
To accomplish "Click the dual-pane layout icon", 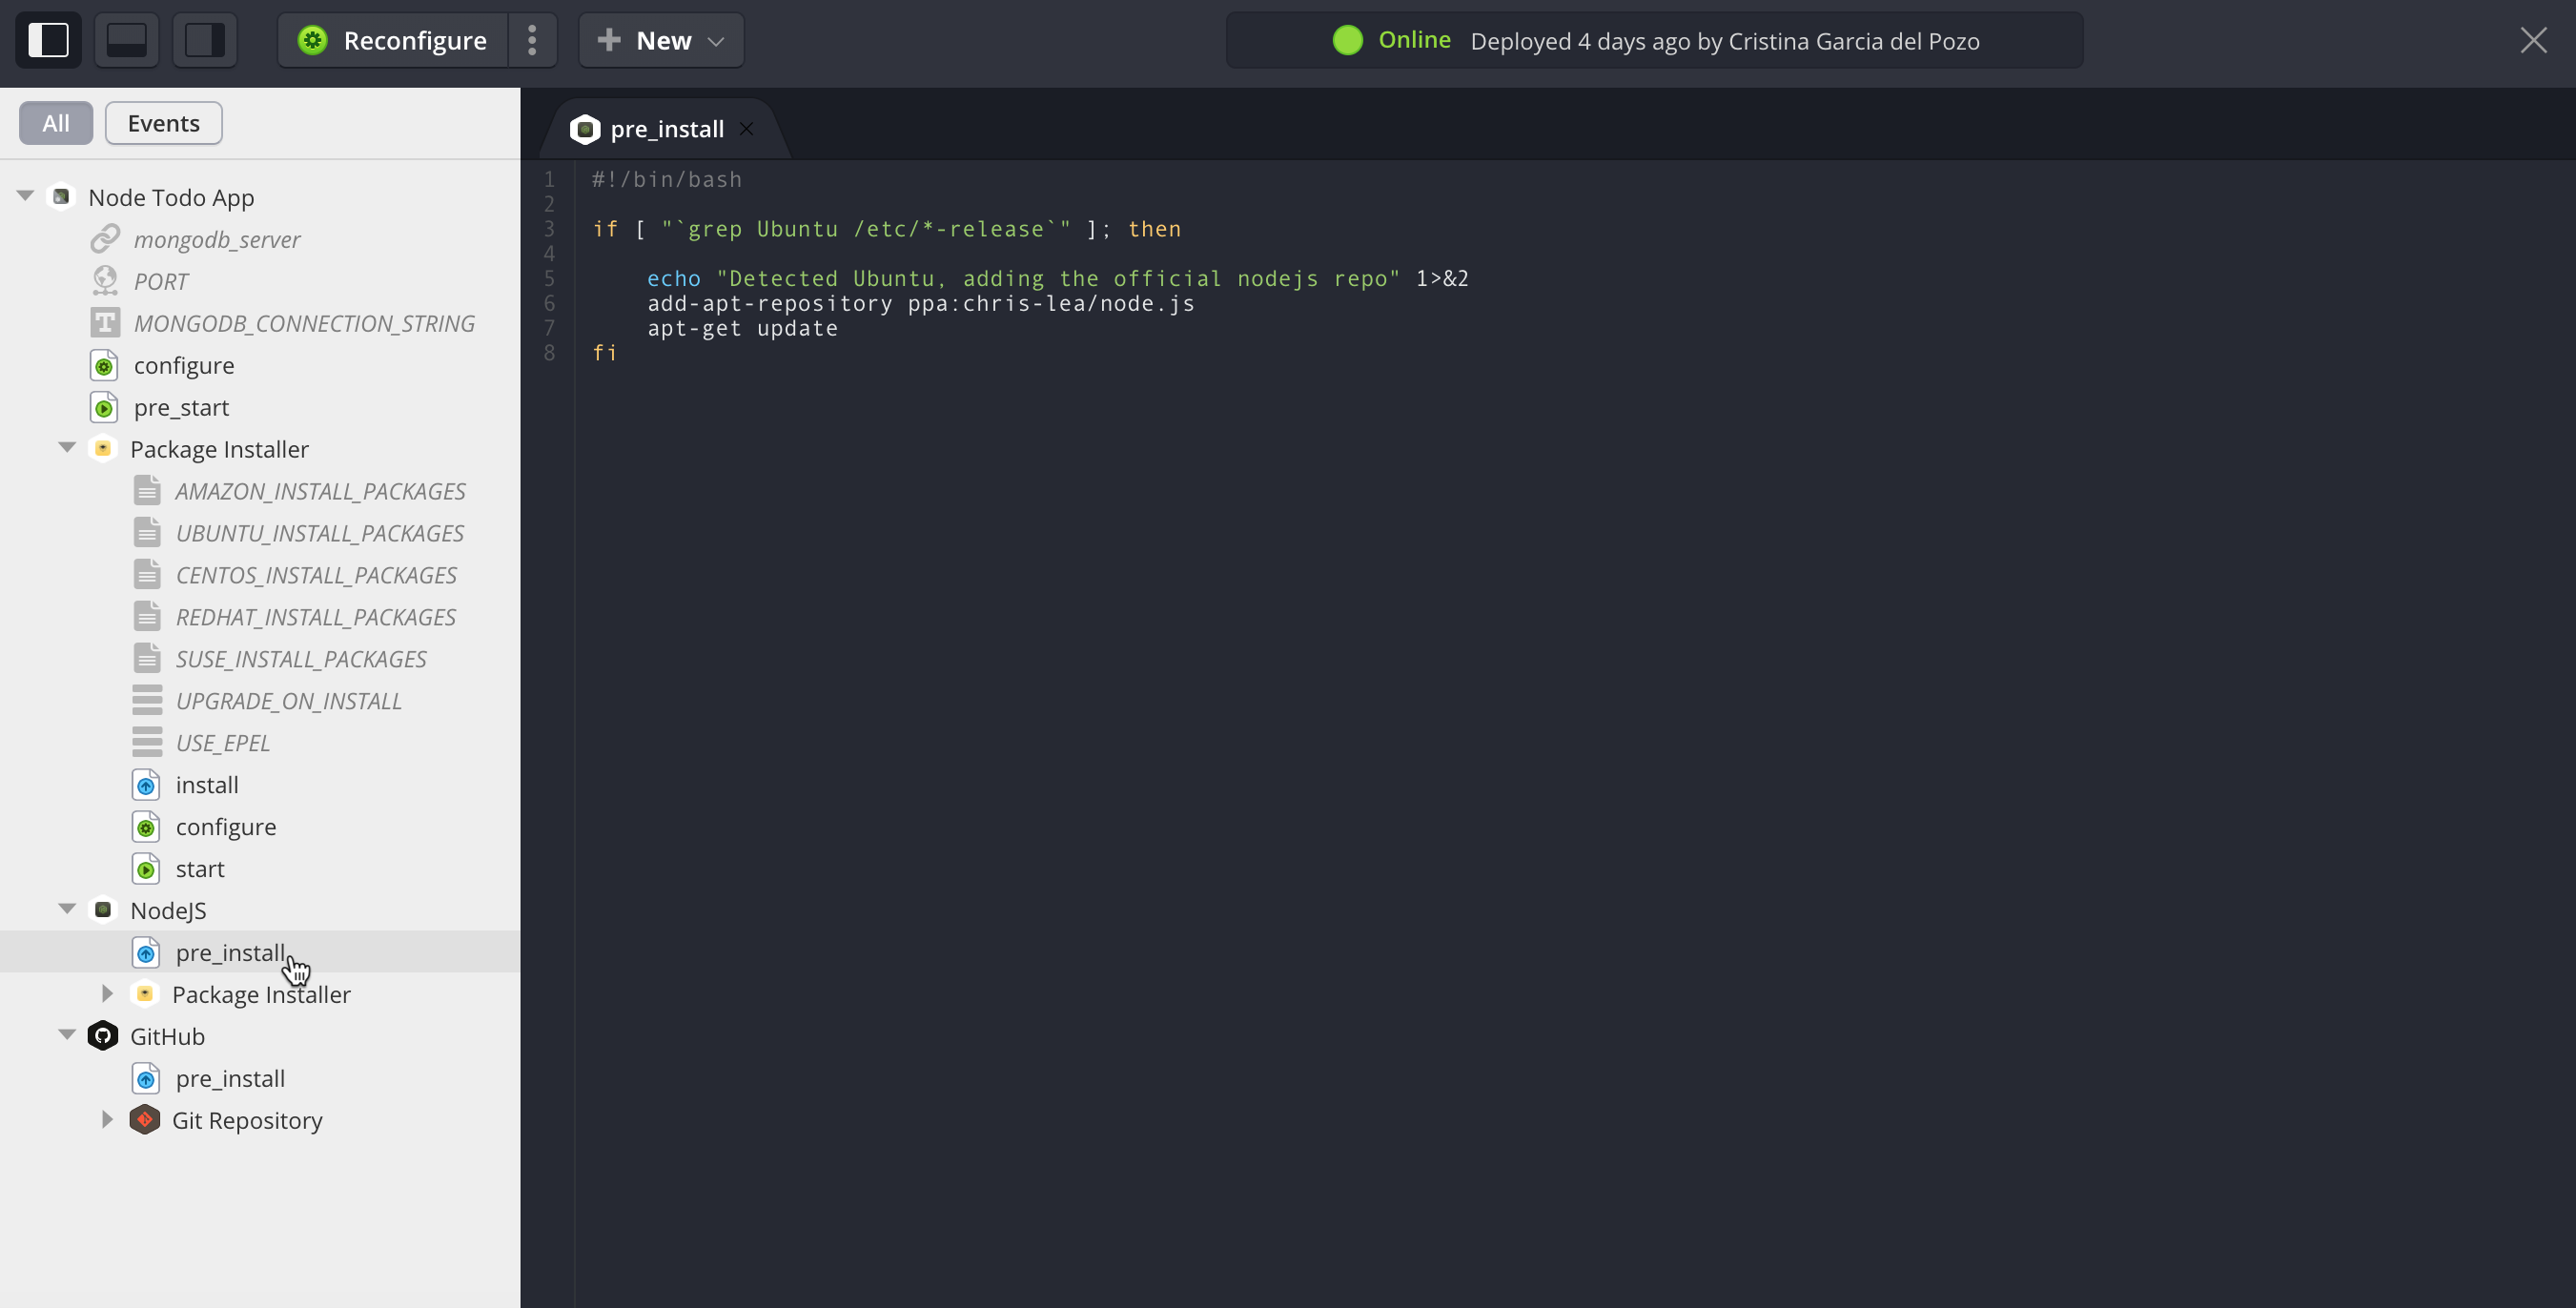I will click(x=204, y=40).
